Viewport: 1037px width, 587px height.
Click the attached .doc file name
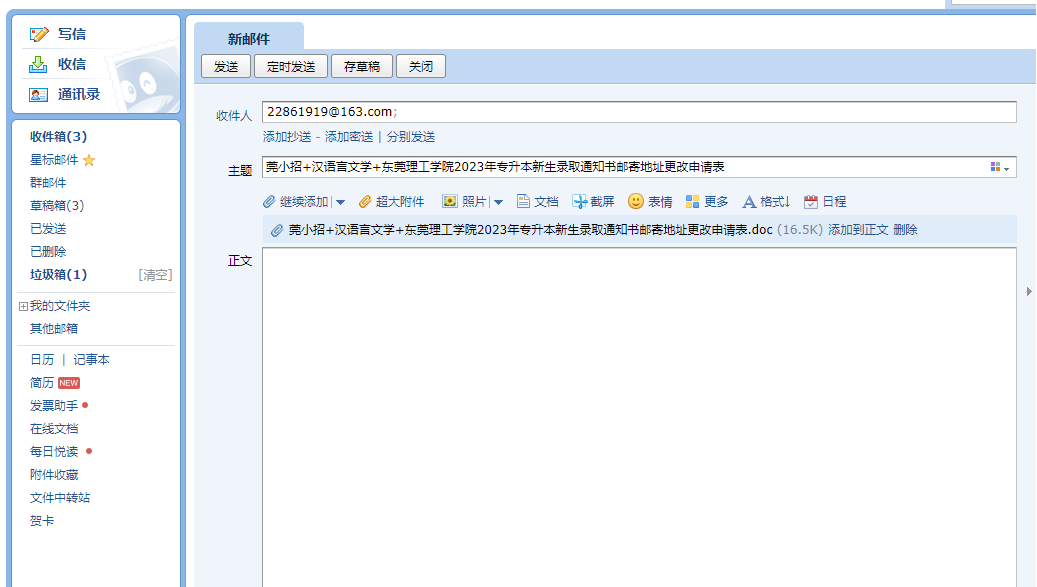530,230
